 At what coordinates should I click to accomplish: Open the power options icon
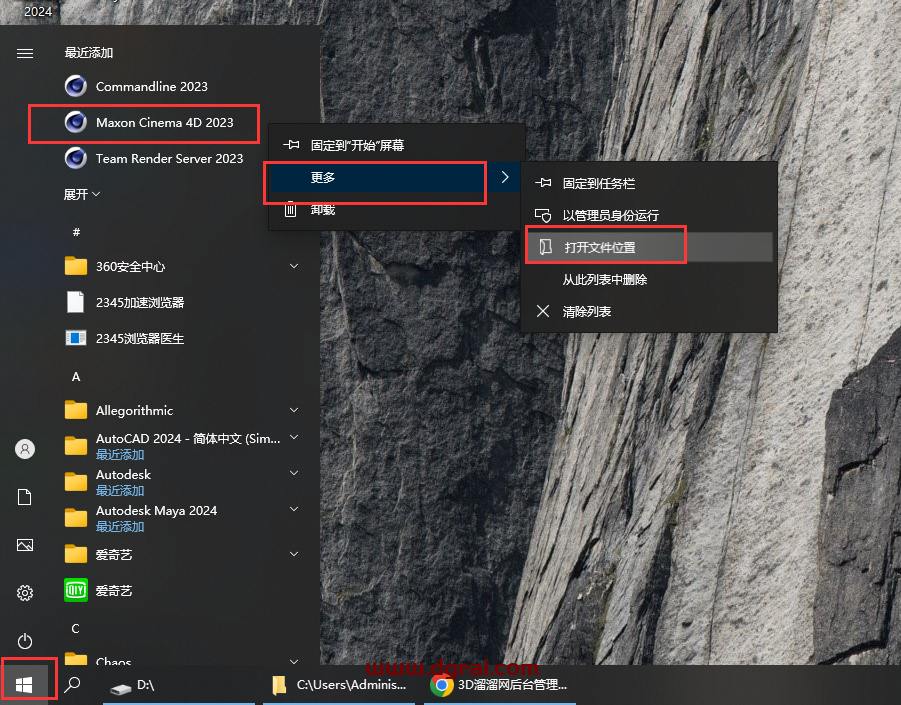[x=25, y=641]
